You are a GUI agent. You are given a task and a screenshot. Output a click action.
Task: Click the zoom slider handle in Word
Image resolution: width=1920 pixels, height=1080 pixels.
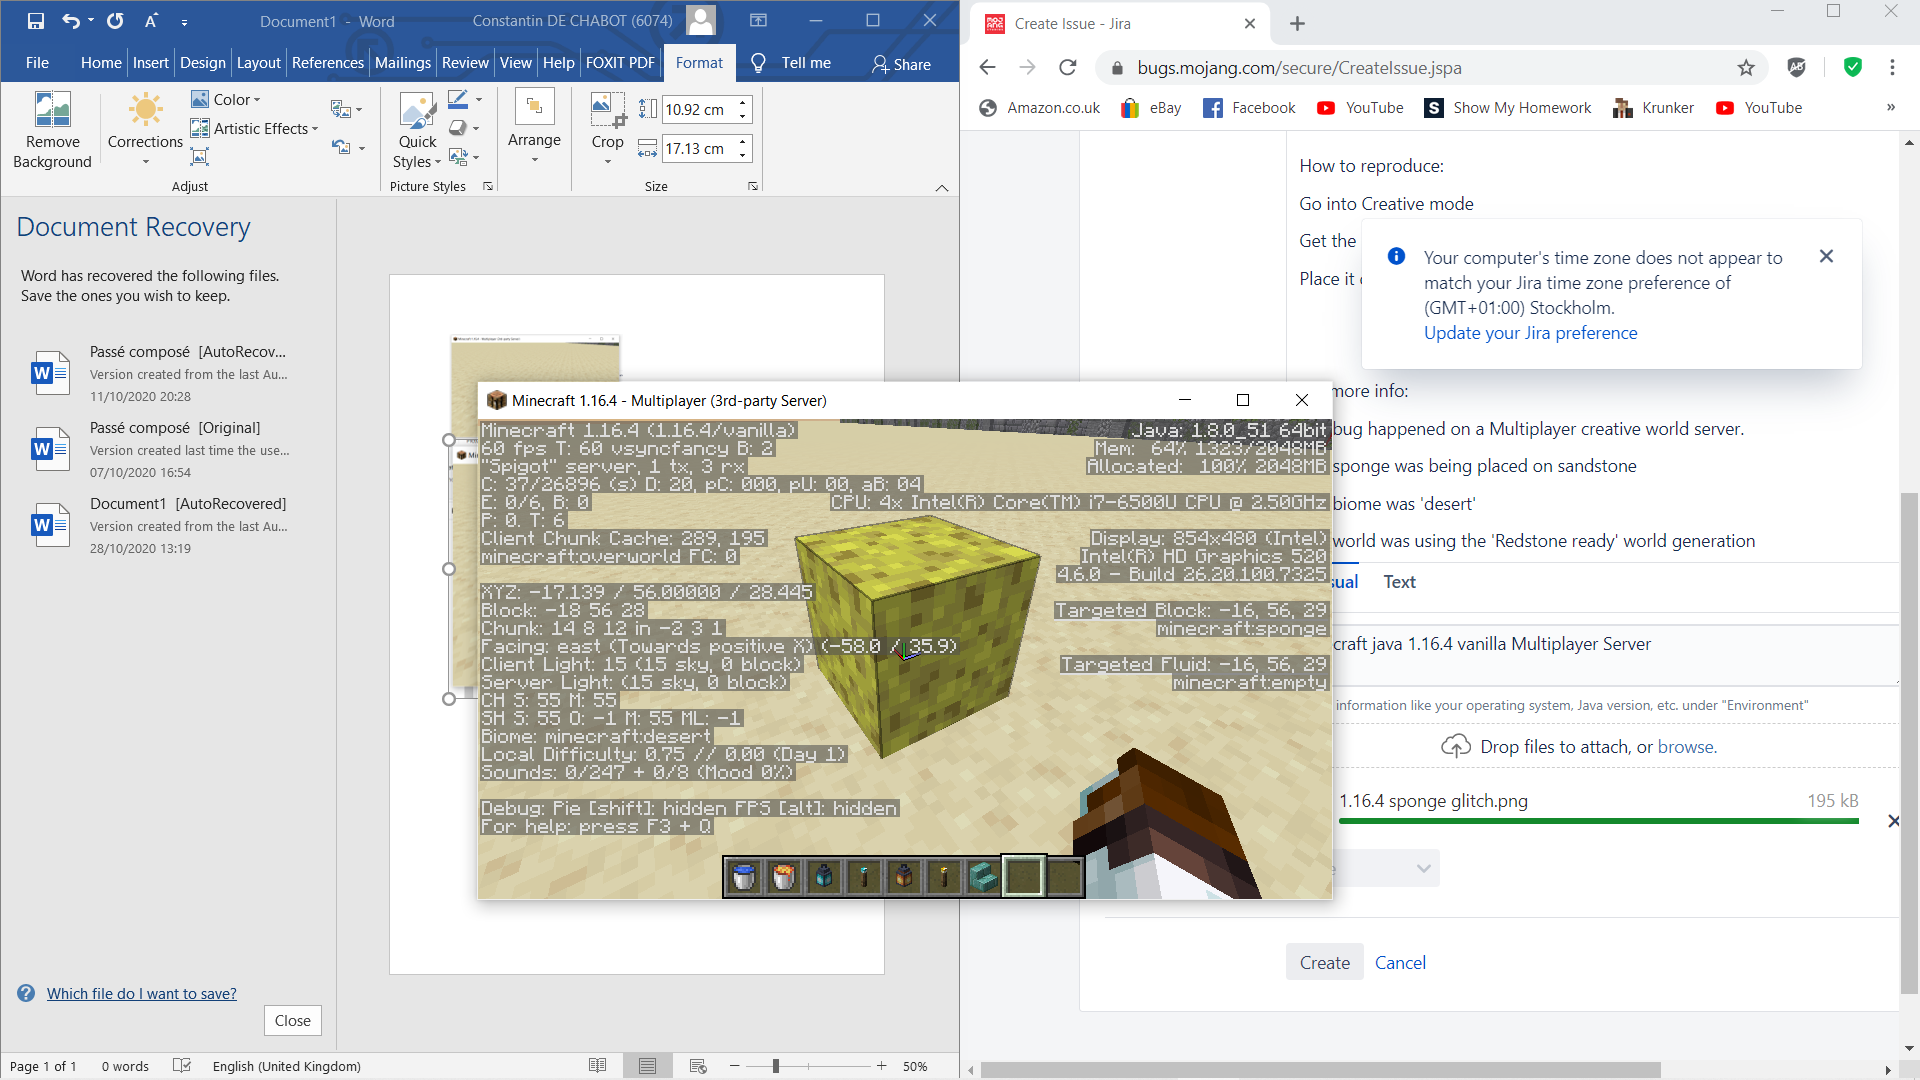[x=776, y=1066]
